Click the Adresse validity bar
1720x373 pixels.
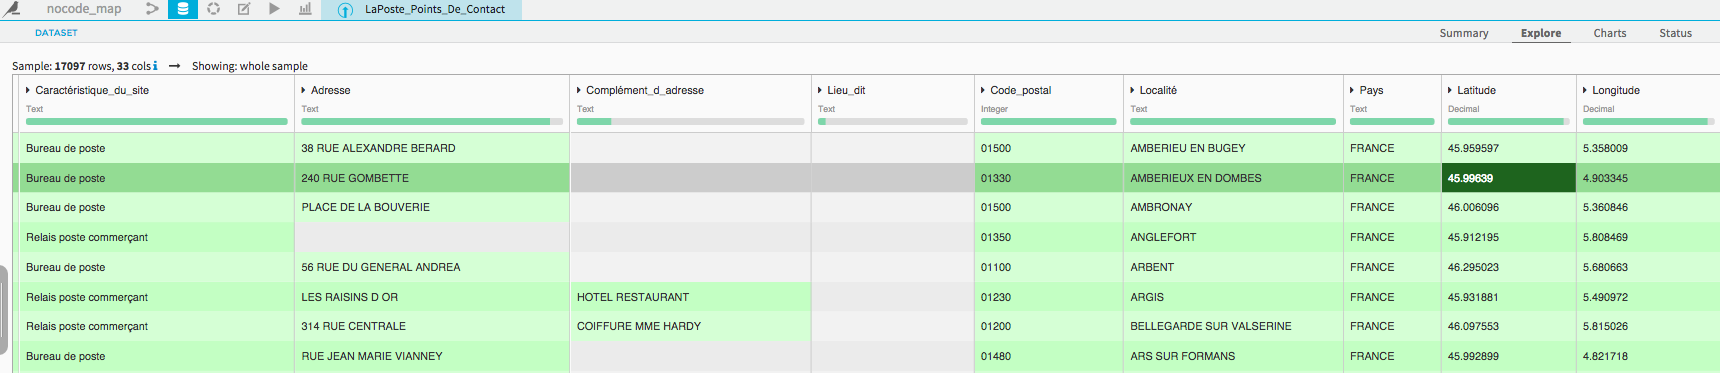(432, 122)
